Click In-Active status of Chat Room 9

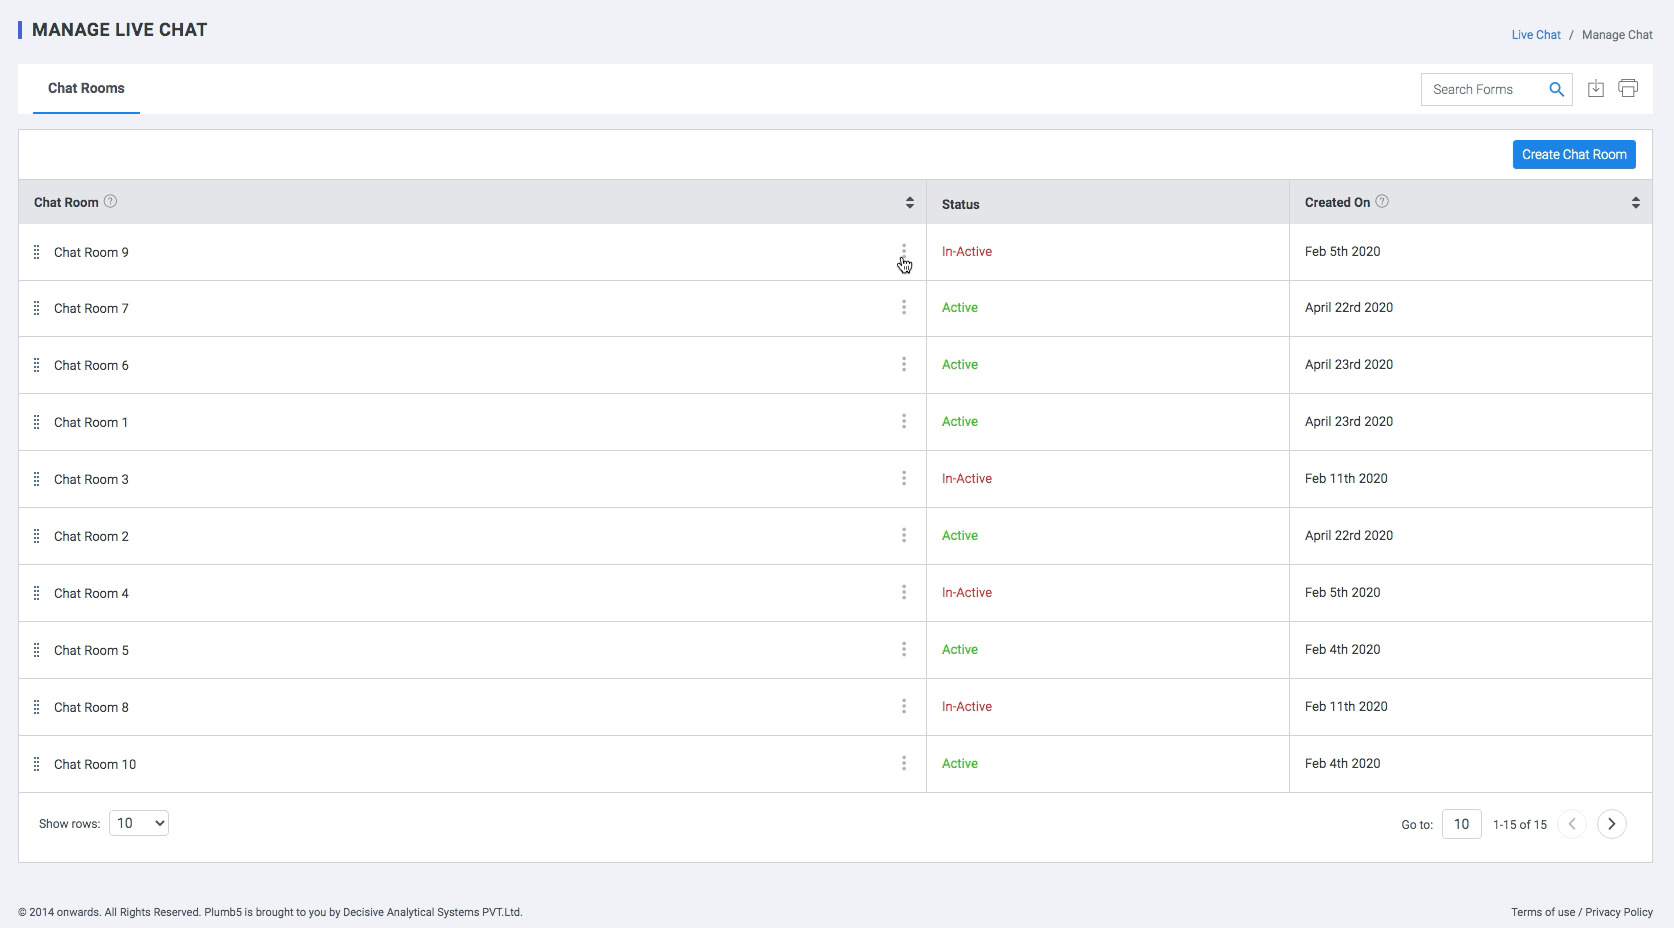(x=967, y=251)
